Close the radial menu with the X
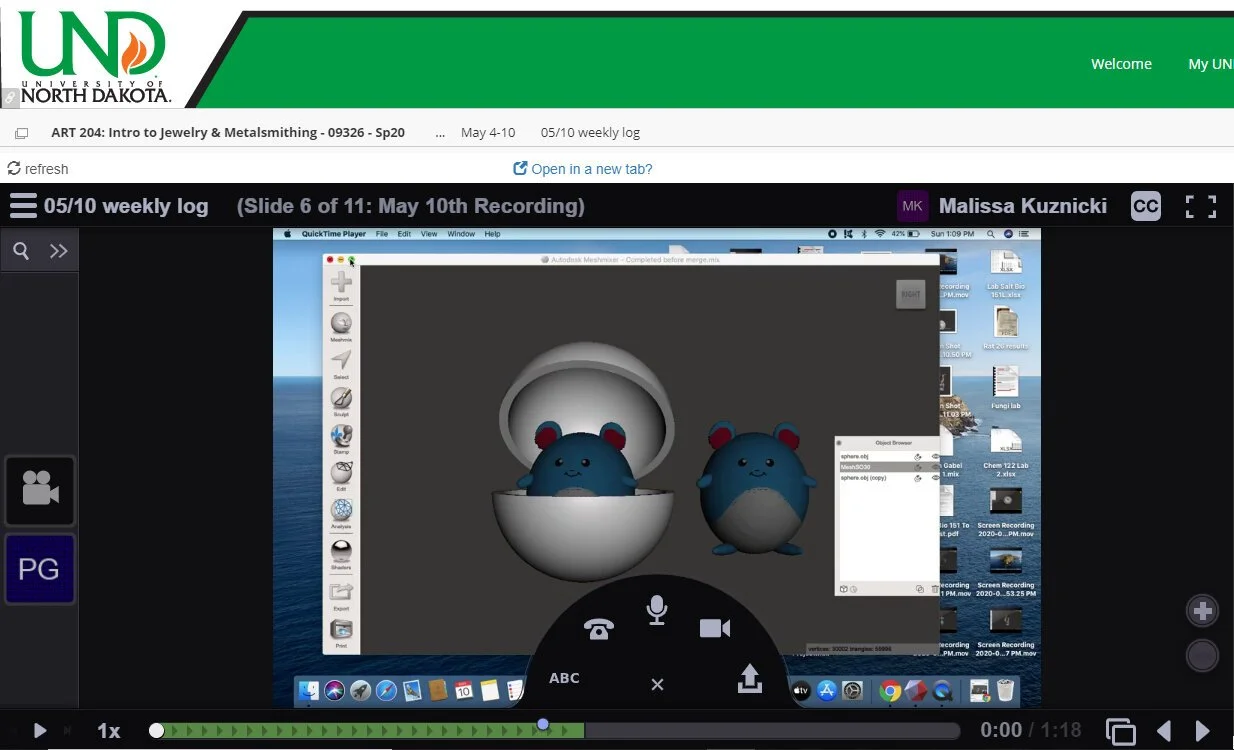The height and width of the screenshot is (750, 1234). click(x=657, y=685)
